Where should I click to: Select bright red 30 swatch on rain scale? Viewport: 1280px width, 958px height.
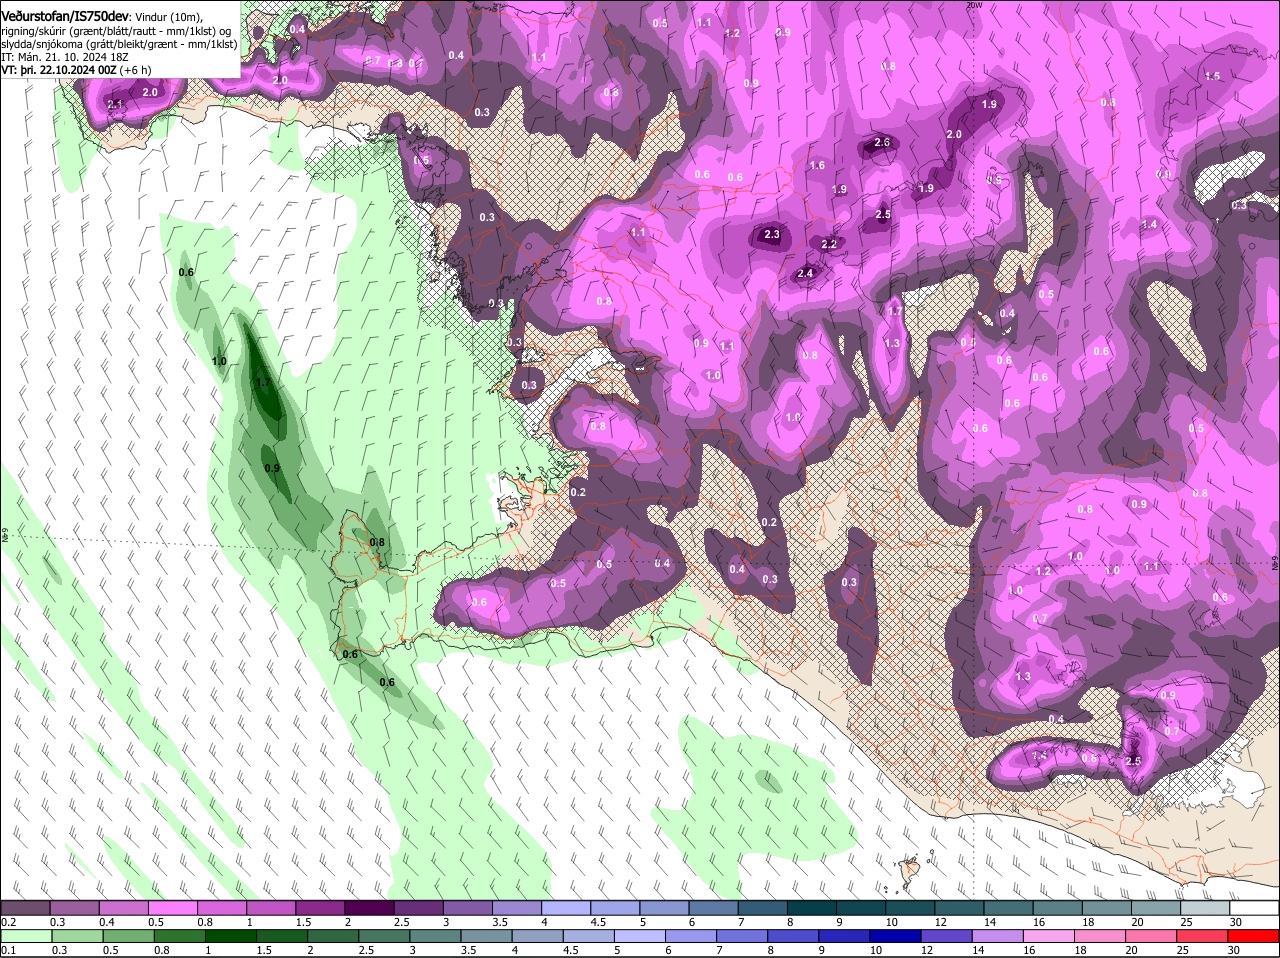[x=1254, y=935]
